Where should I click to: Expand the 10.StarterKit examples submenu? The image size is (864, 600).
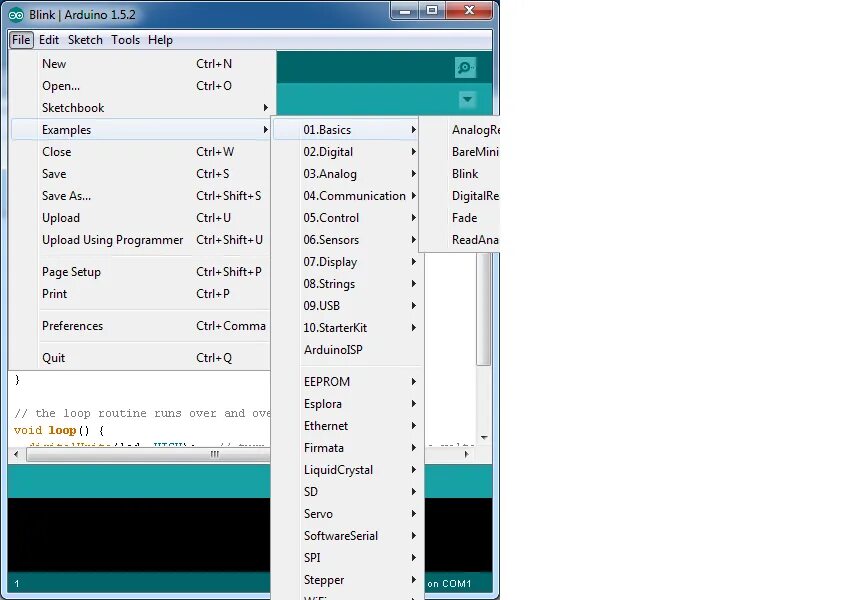[347, 328]
